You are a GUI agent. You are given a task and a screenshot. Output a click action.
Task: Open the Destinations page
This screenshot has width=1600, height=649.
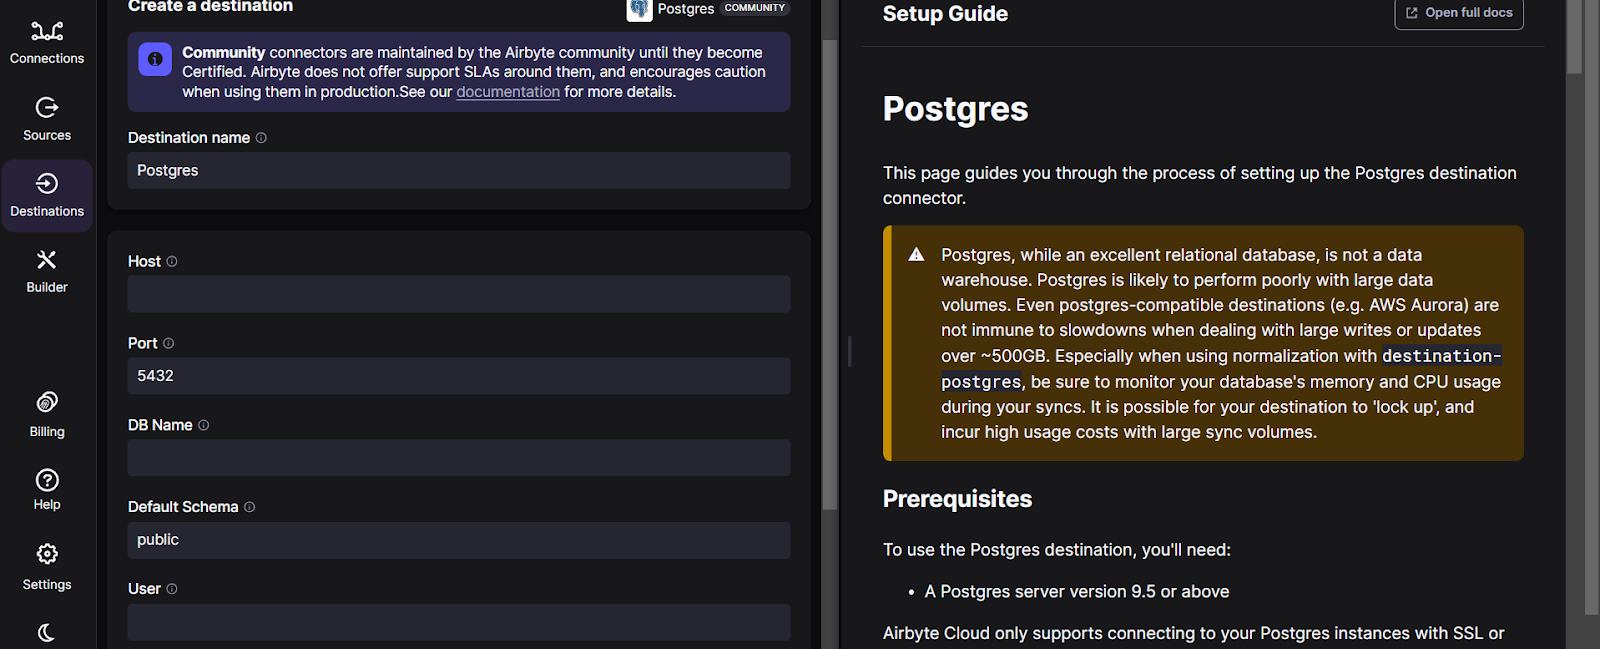(47, 196)
